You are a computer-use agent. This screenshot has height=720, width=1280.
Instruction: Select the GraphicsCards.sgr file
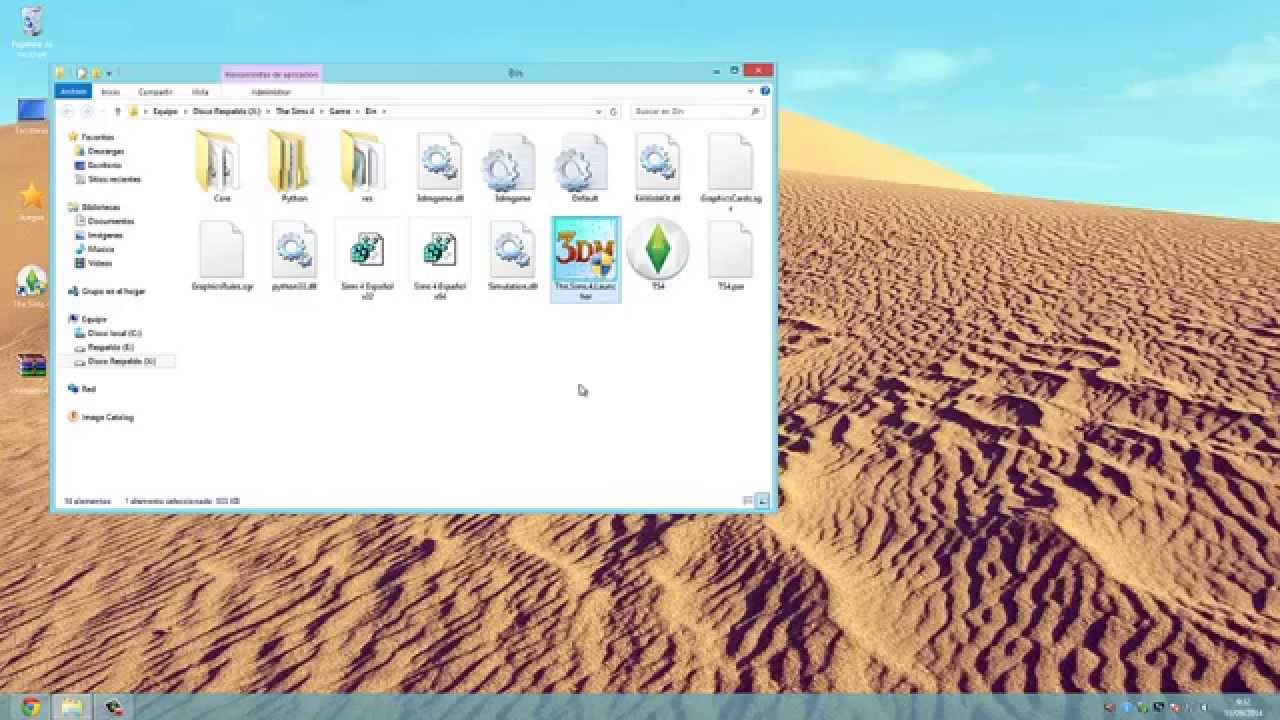(730, 172)
